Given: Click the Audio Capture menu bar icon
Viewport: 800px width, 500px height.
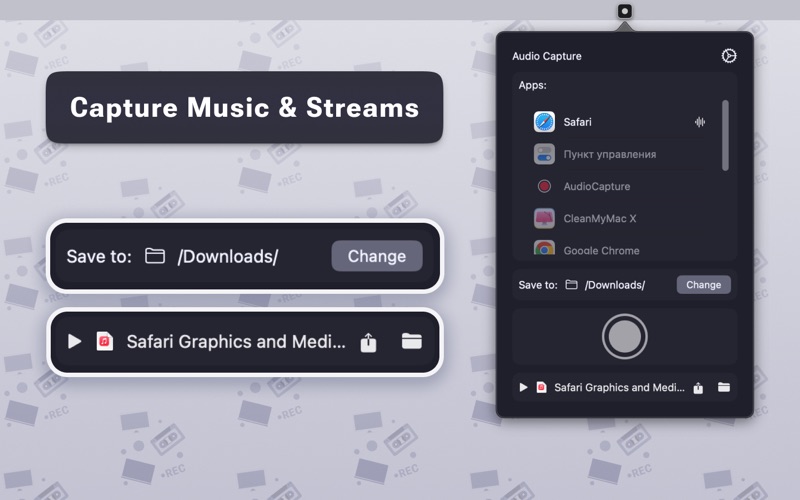Looking at the screenshot, I should coord(624,11).
